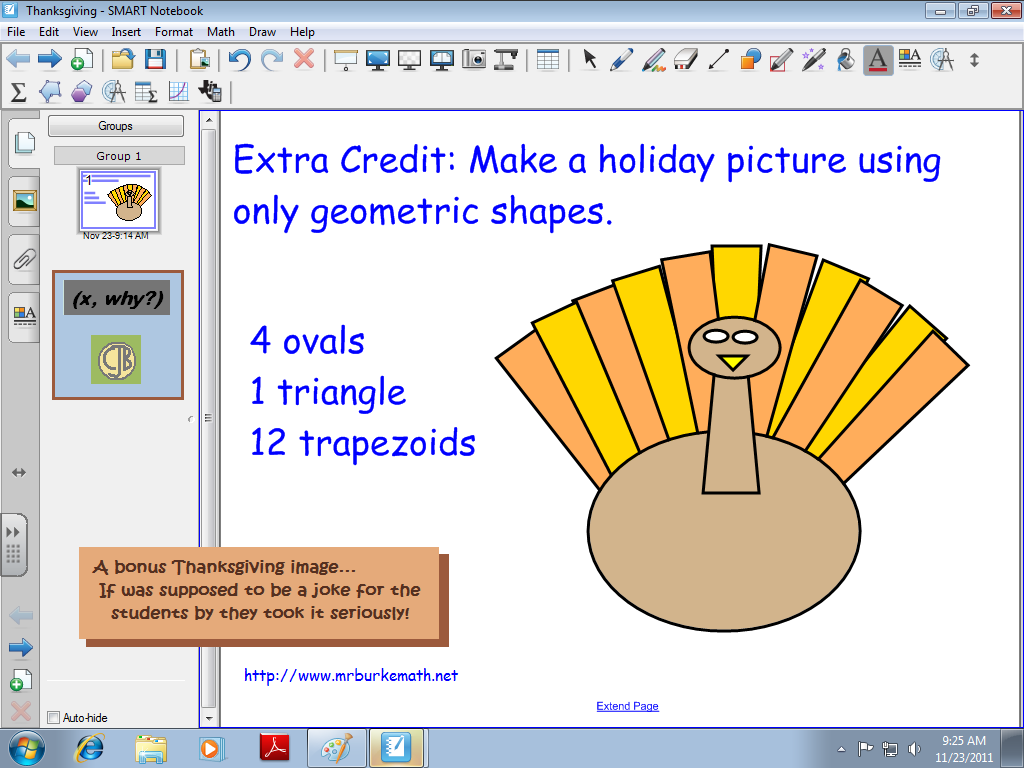
Task: Insert a graph from toolbar
Action: [x=178, y=91]
